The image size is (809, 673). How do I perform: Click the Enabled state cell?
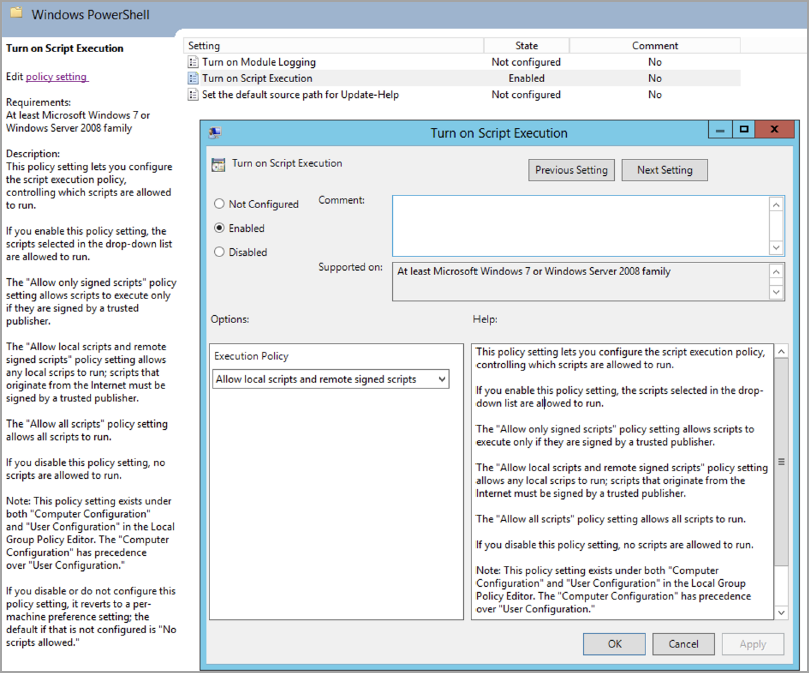tap(526, 78)
